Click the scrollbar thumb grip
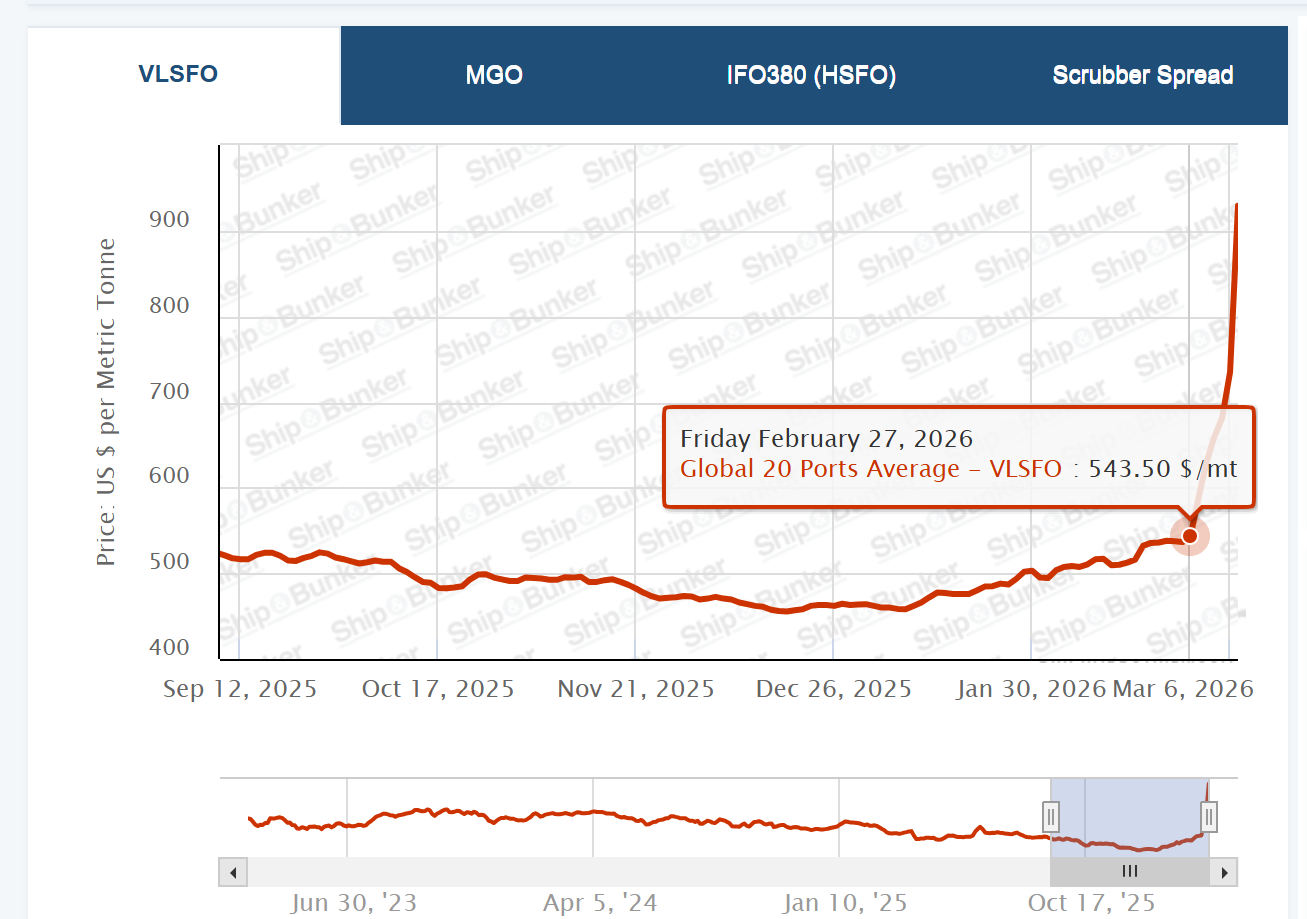The image size is (1307, 919). pyautogui.click(x=1130, y=872)
